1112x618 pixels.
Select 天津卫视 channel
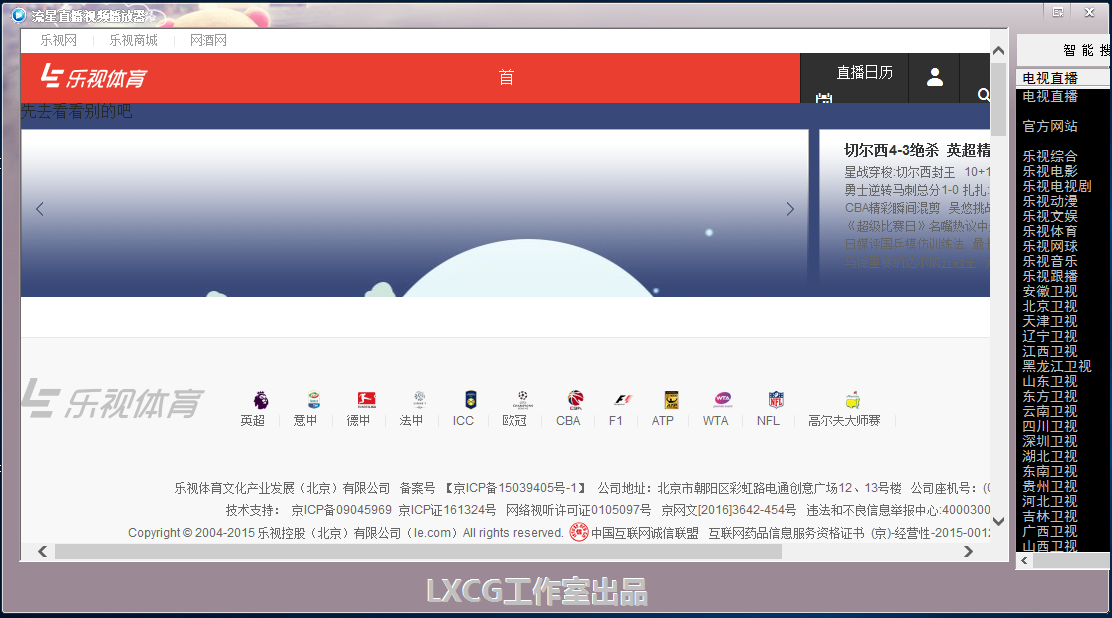tap(1050, 321)
